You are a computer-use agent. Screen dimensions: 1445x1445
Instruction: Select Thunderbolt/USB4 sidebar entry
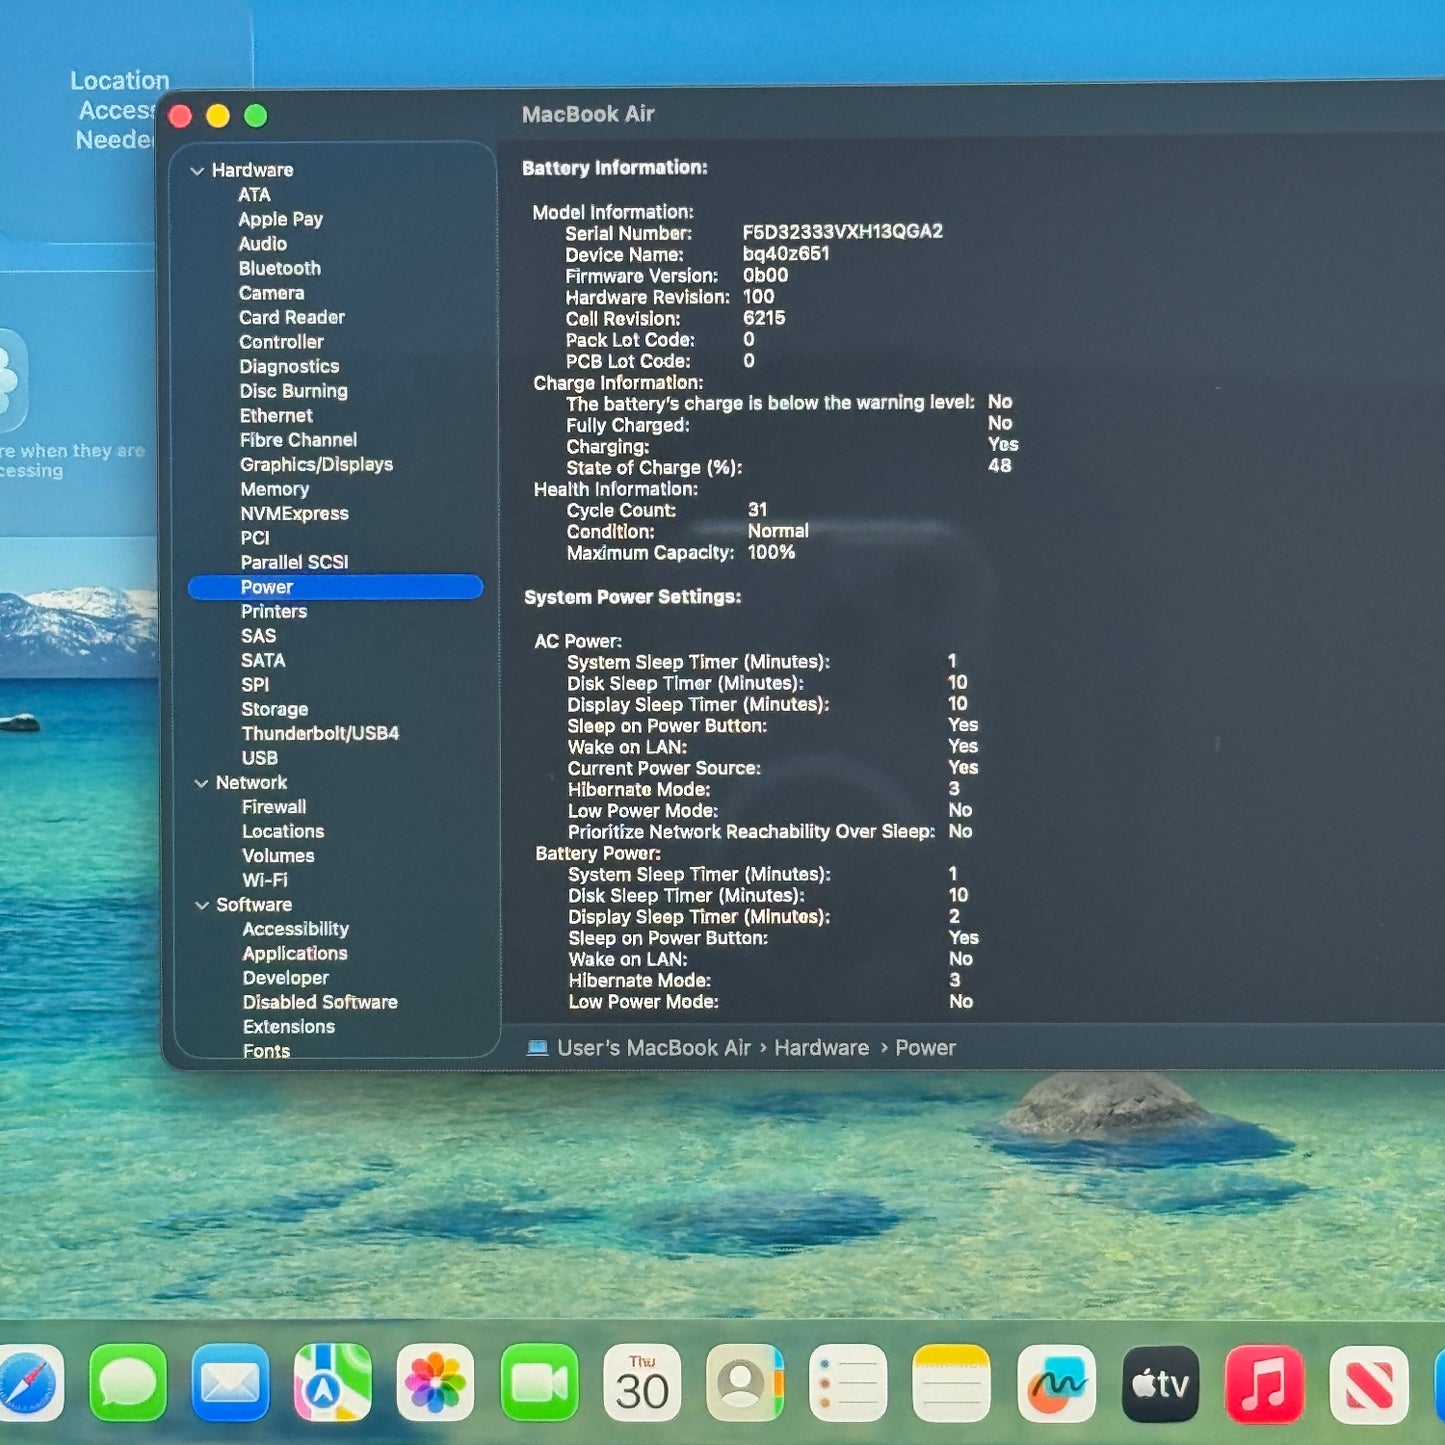pos(320,734)
